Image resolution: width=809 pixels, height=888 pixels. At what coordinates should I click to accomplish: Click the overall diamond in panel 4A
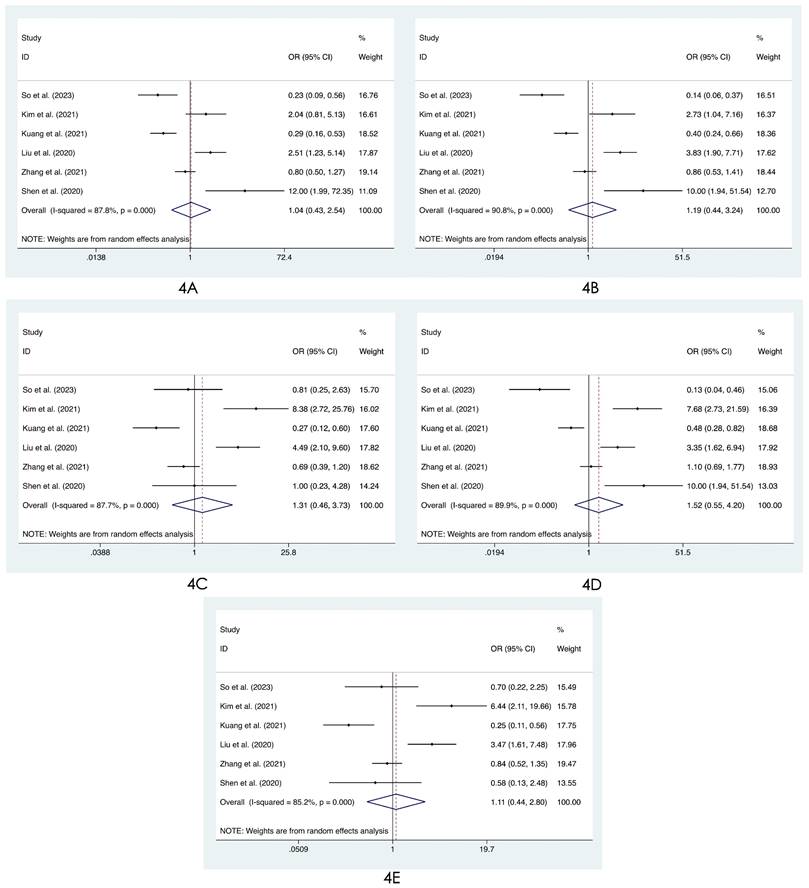point(192,210)
